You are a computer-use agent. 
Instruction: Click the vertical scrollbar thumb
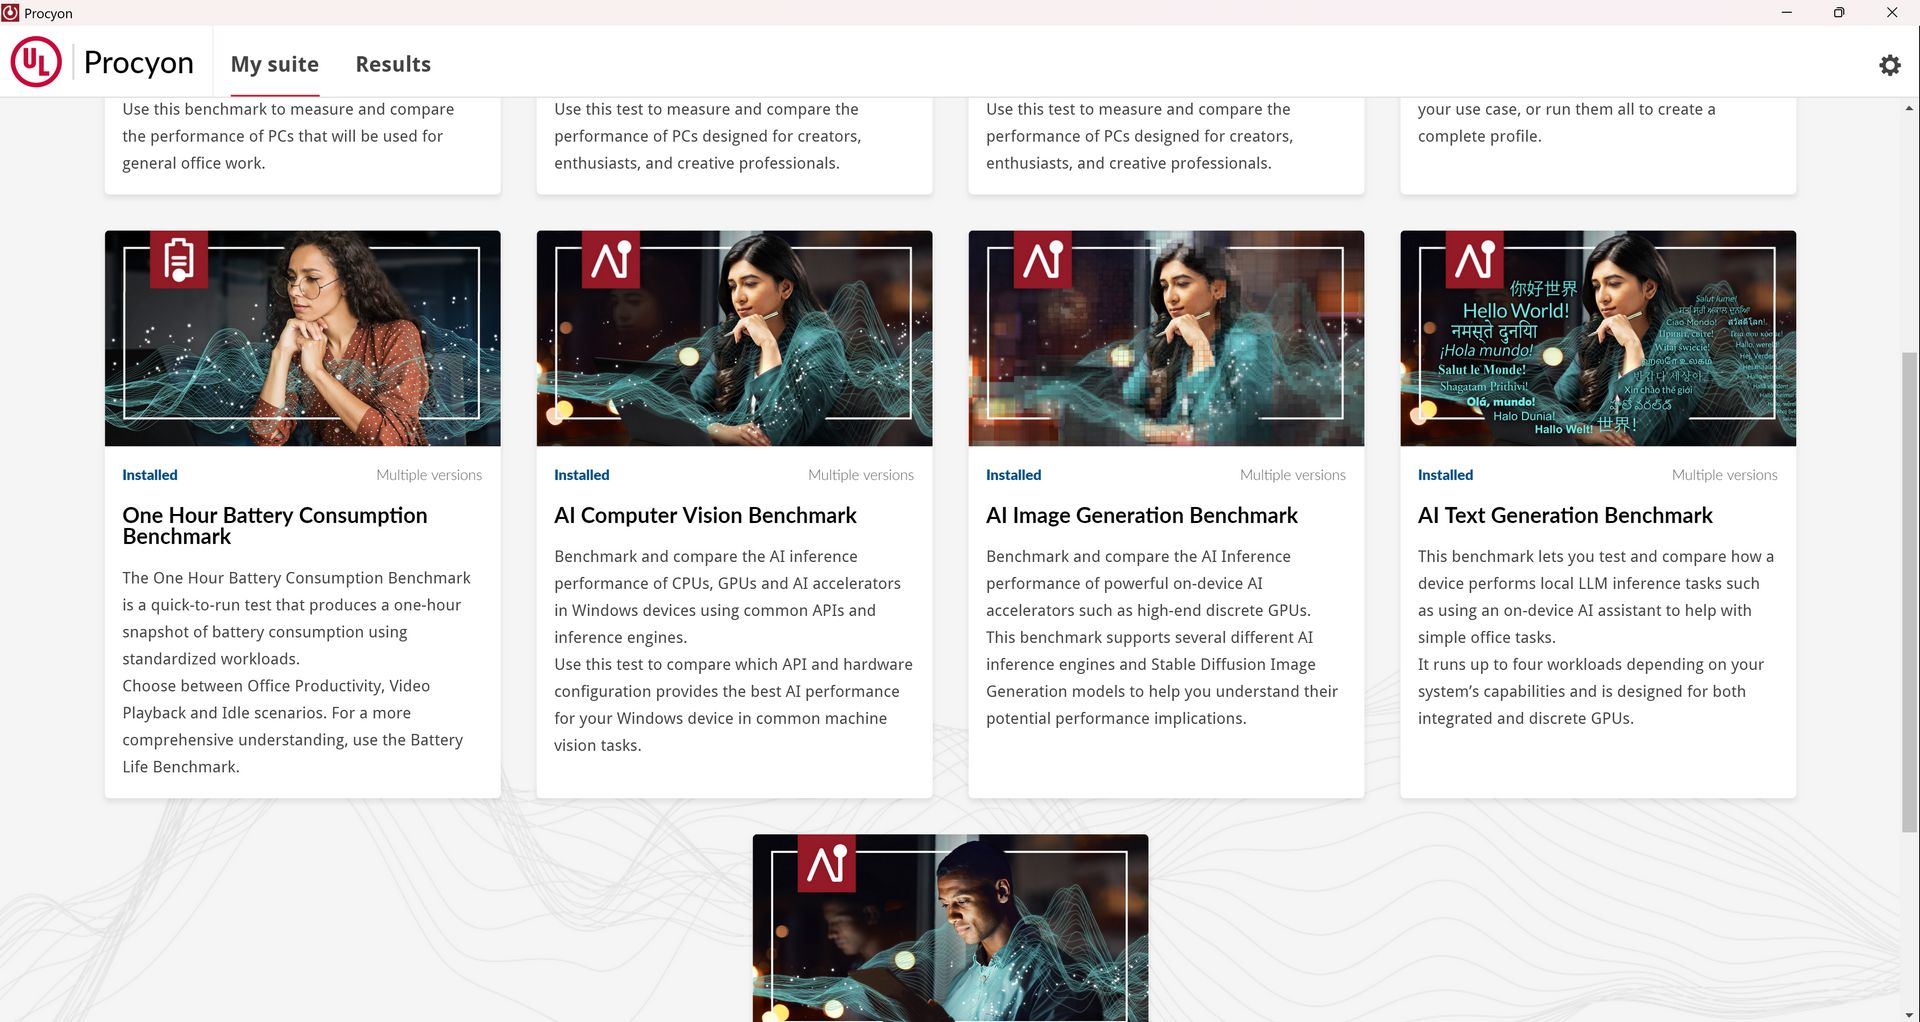point(1910,592)
